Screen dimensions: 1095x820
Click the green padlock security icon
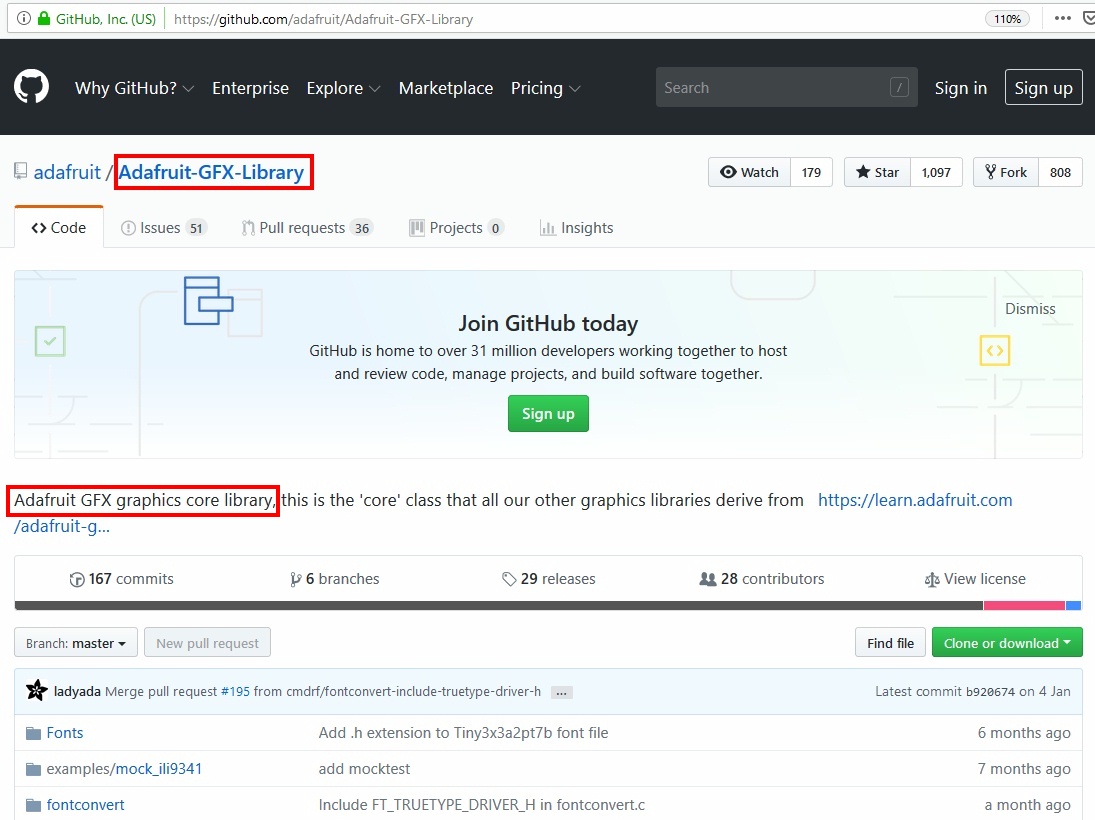click(44, 18)
